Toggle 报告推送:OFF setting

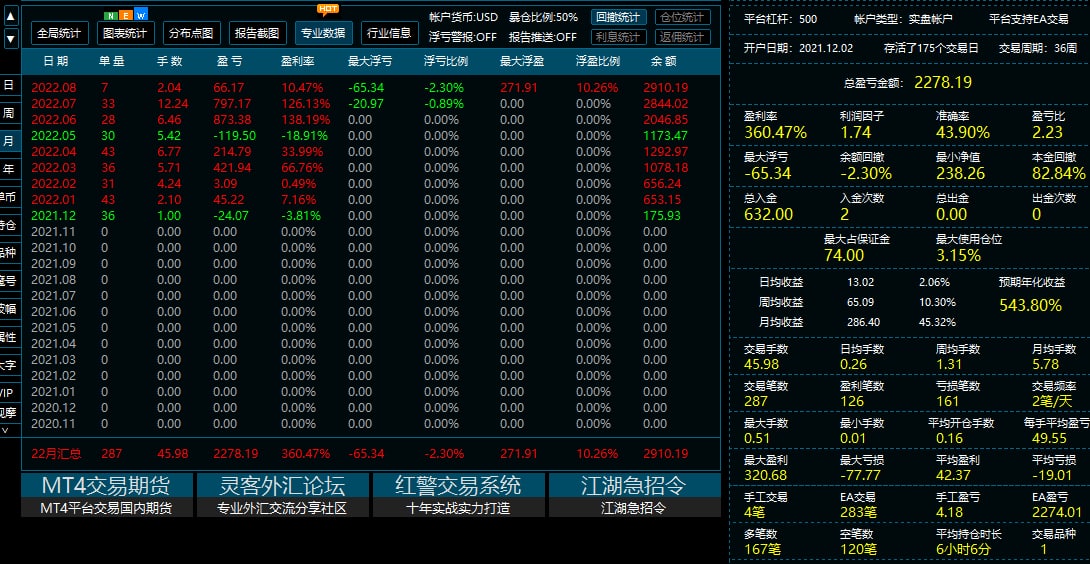click(x=542, y=37)
